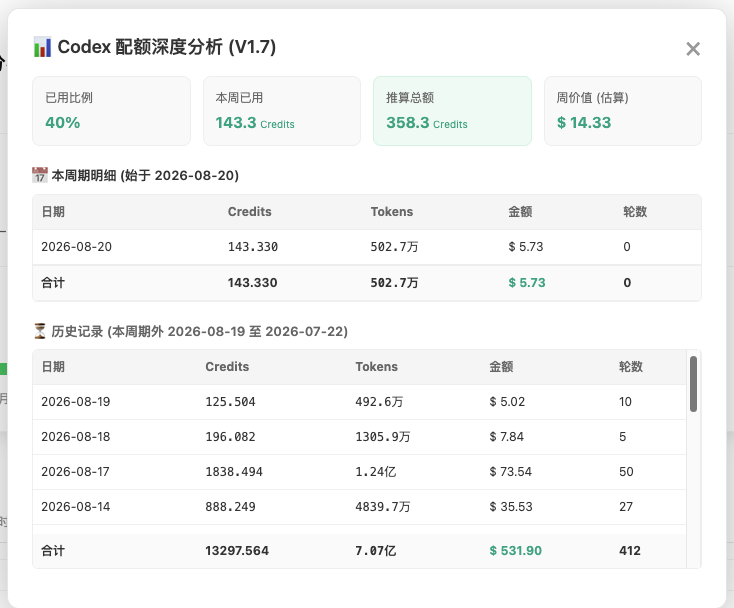
Task: Select the 已用比例 40% card
Action: click(111, 111)
